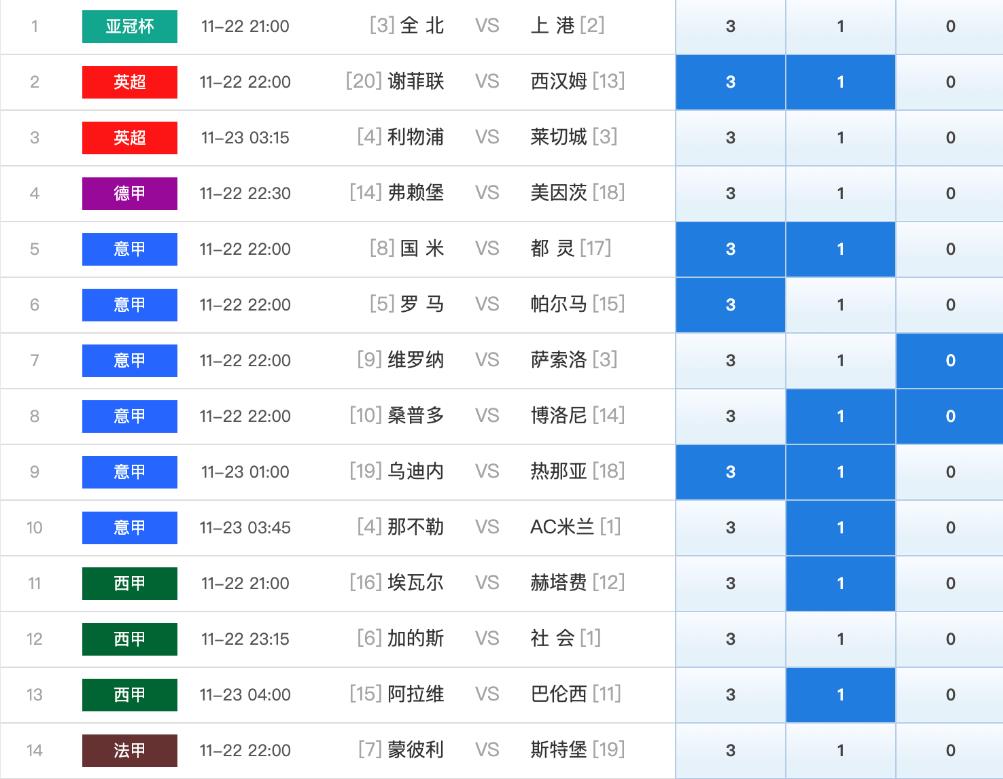Select 0 for 埃瓦尔 vs 赫塔费

coord(950,583)
